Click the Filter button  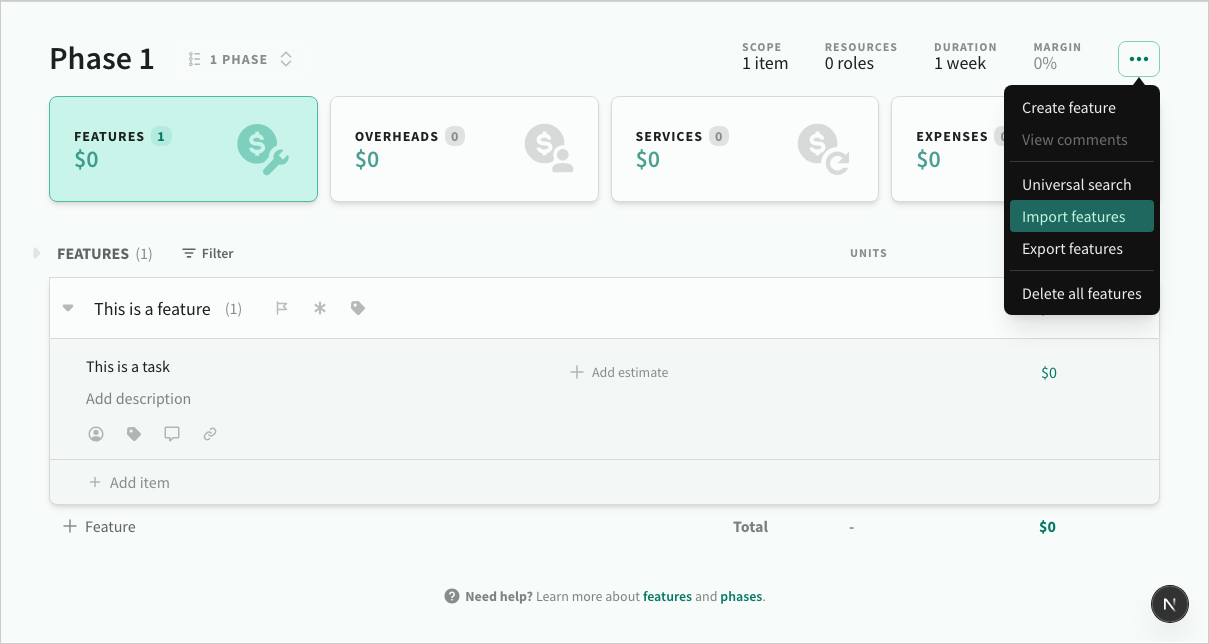point(208,254)
